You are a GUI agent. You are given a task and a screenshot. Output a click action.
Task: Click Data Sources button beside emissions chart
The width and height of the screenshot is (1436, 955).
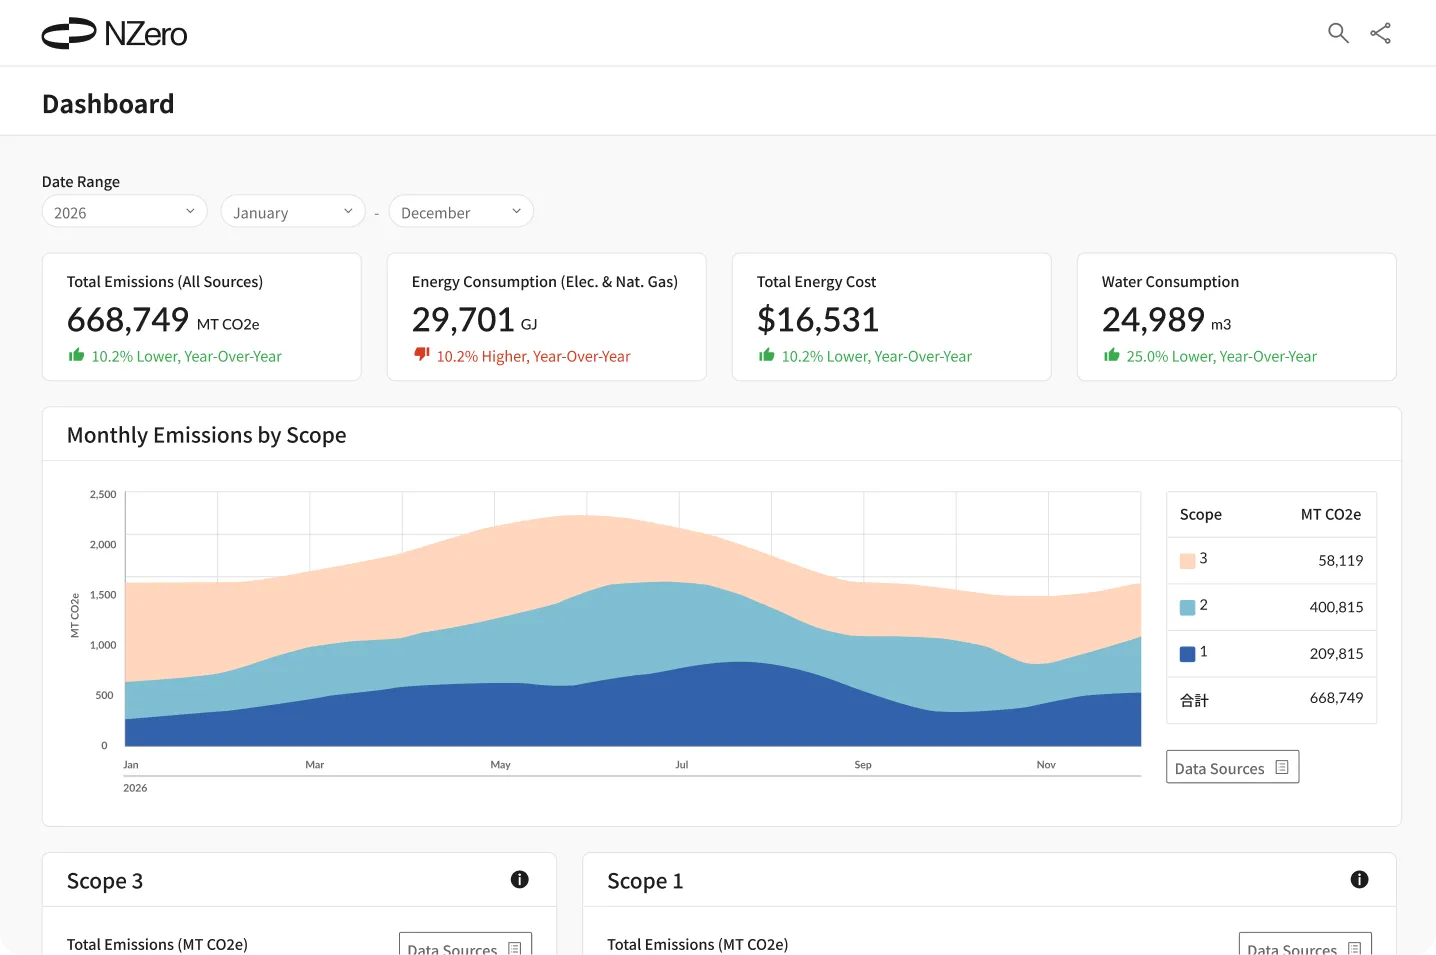tap(1232, 767)
